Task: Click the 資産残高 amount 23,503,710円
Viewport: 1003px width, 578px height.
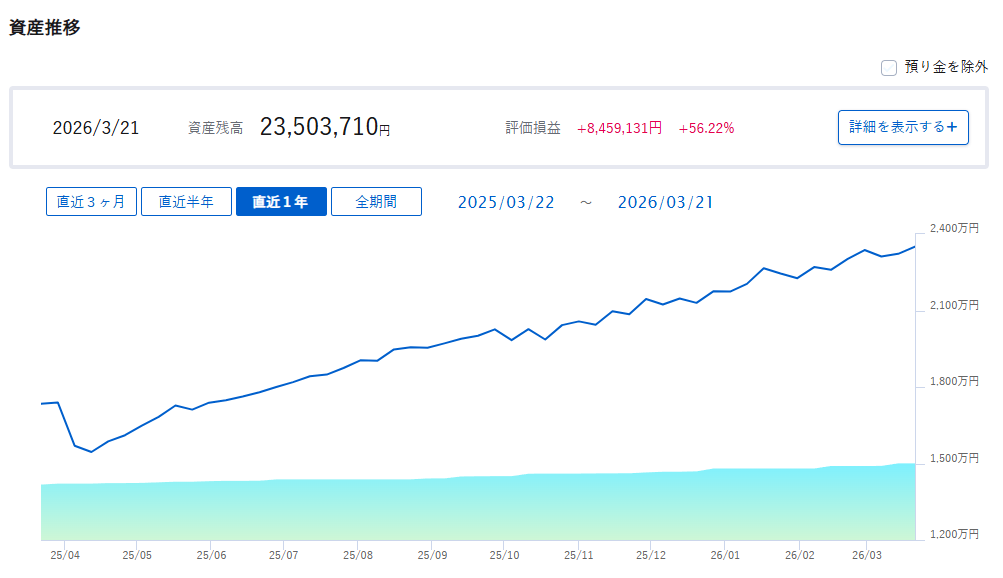Action: [325, 127]
